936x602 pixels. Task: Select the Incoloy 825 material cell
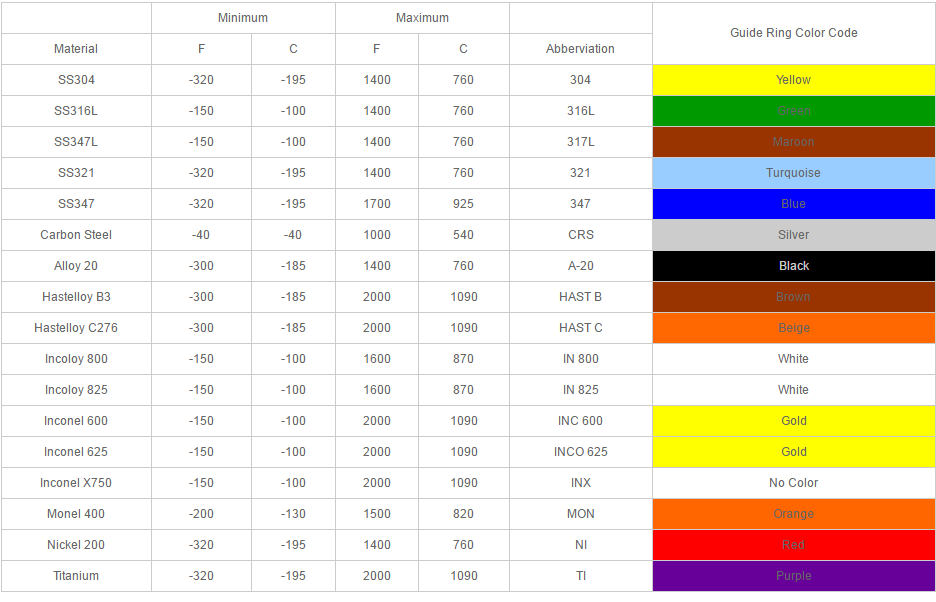click(76, 390)
